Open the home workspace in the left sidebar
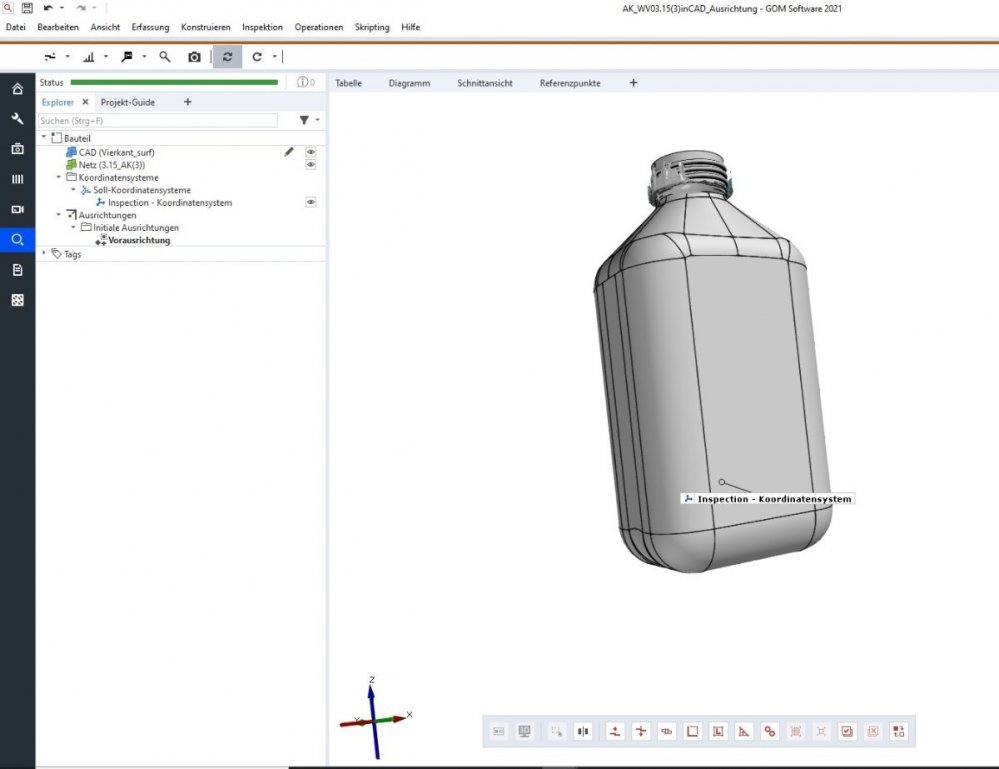The height and width of the screenshot is (769, 999). coord(17,89)
